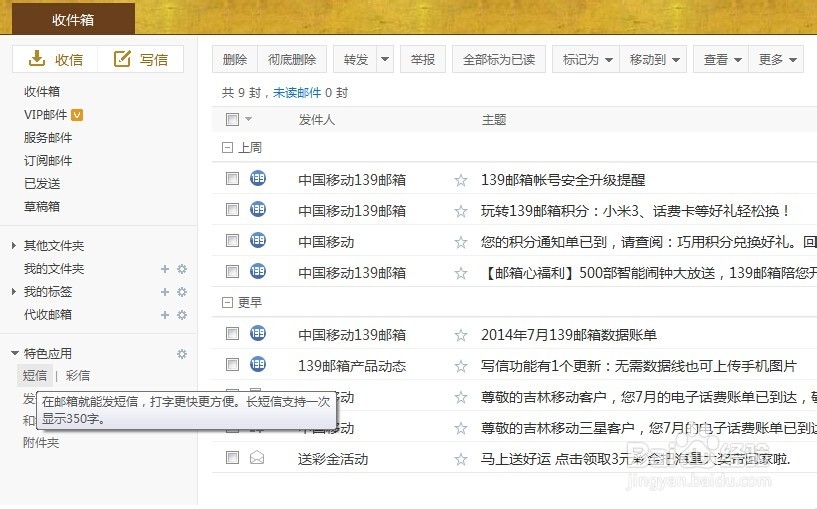Click plus icon next to 我的标签

coord(165,292)
